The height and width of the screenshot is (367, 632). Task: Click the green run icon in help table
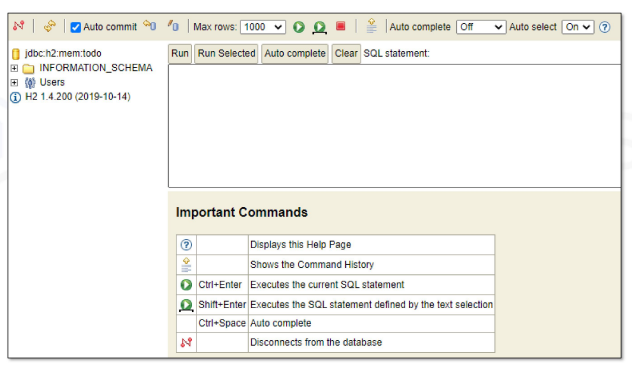click(186, 285)
